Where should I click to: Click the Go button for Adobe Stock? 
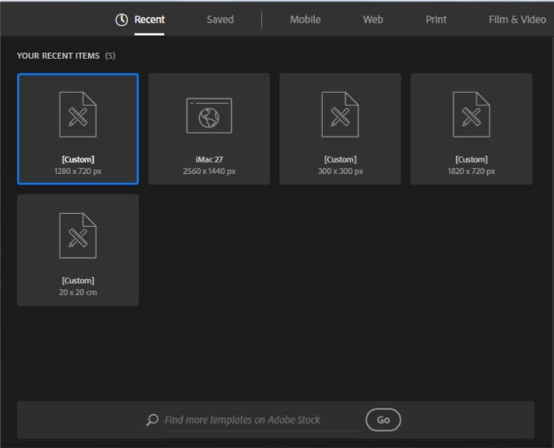(383, 420)
